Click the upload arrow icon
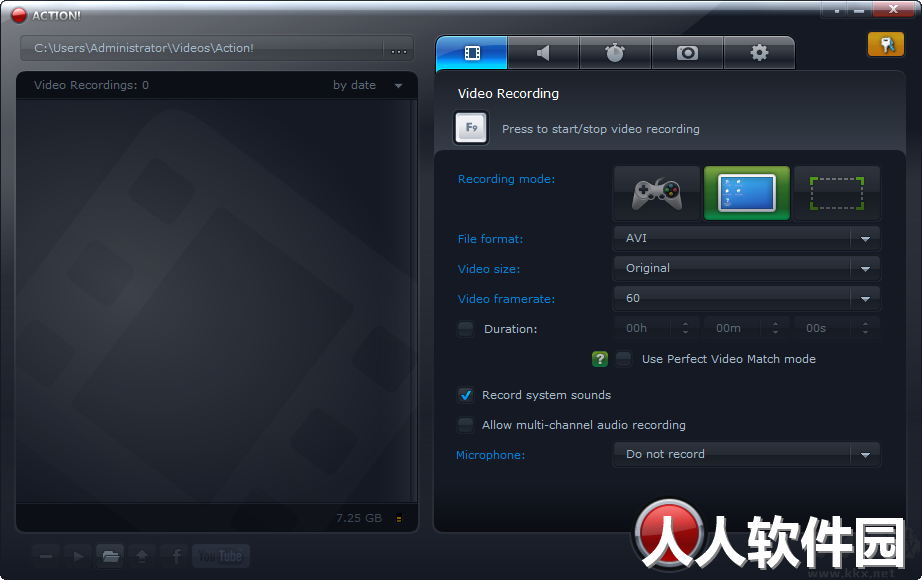This screenshot has height=580, width=922. click(142, 556)
